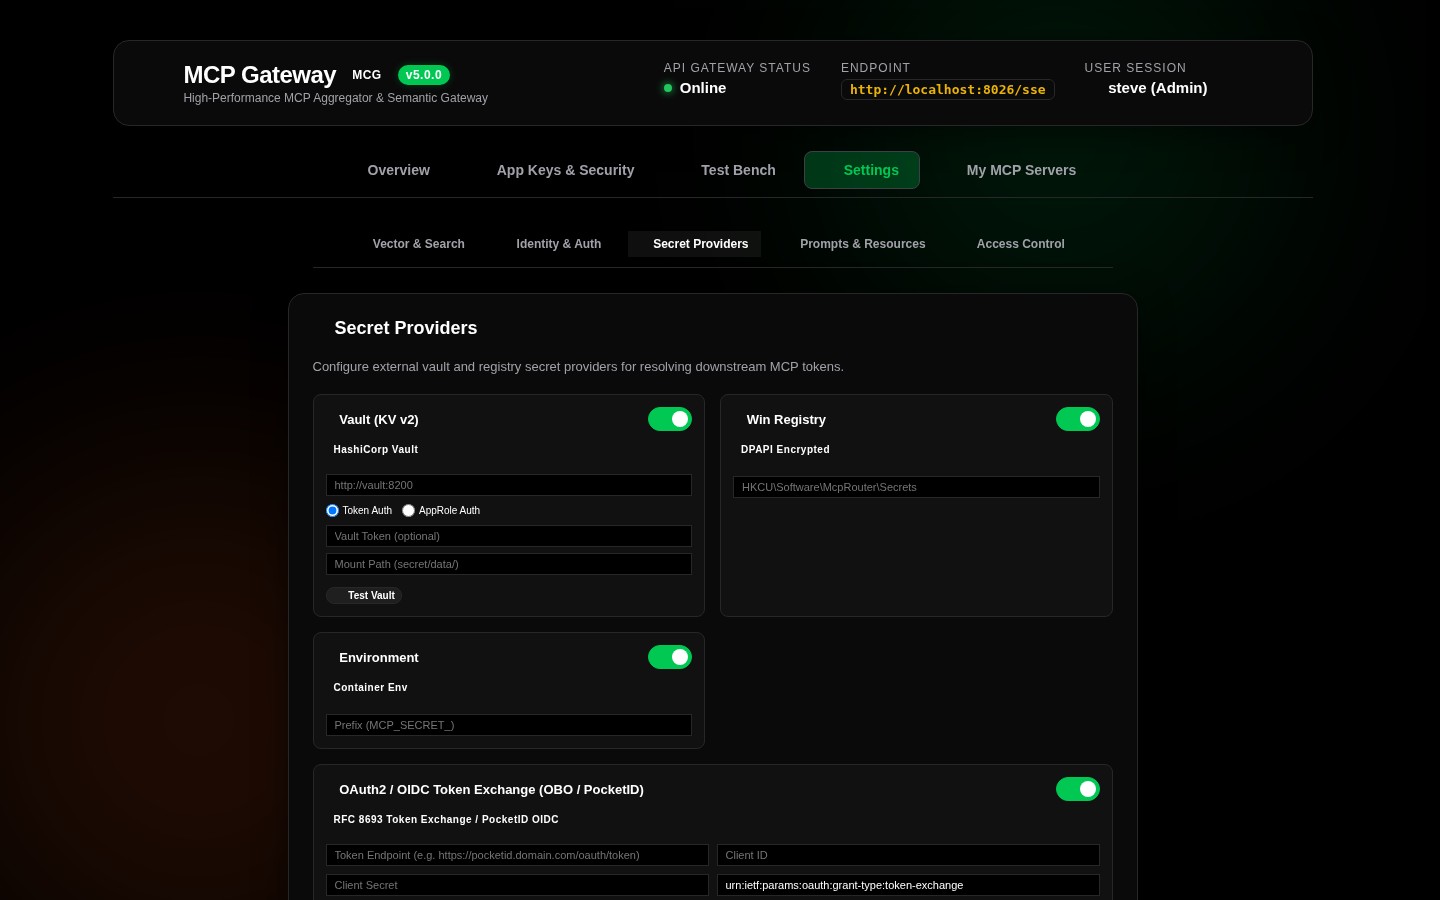The width and height of the screenshot is (1440, 900).
Task: Select the Settings tab
Action: point(862,170)
